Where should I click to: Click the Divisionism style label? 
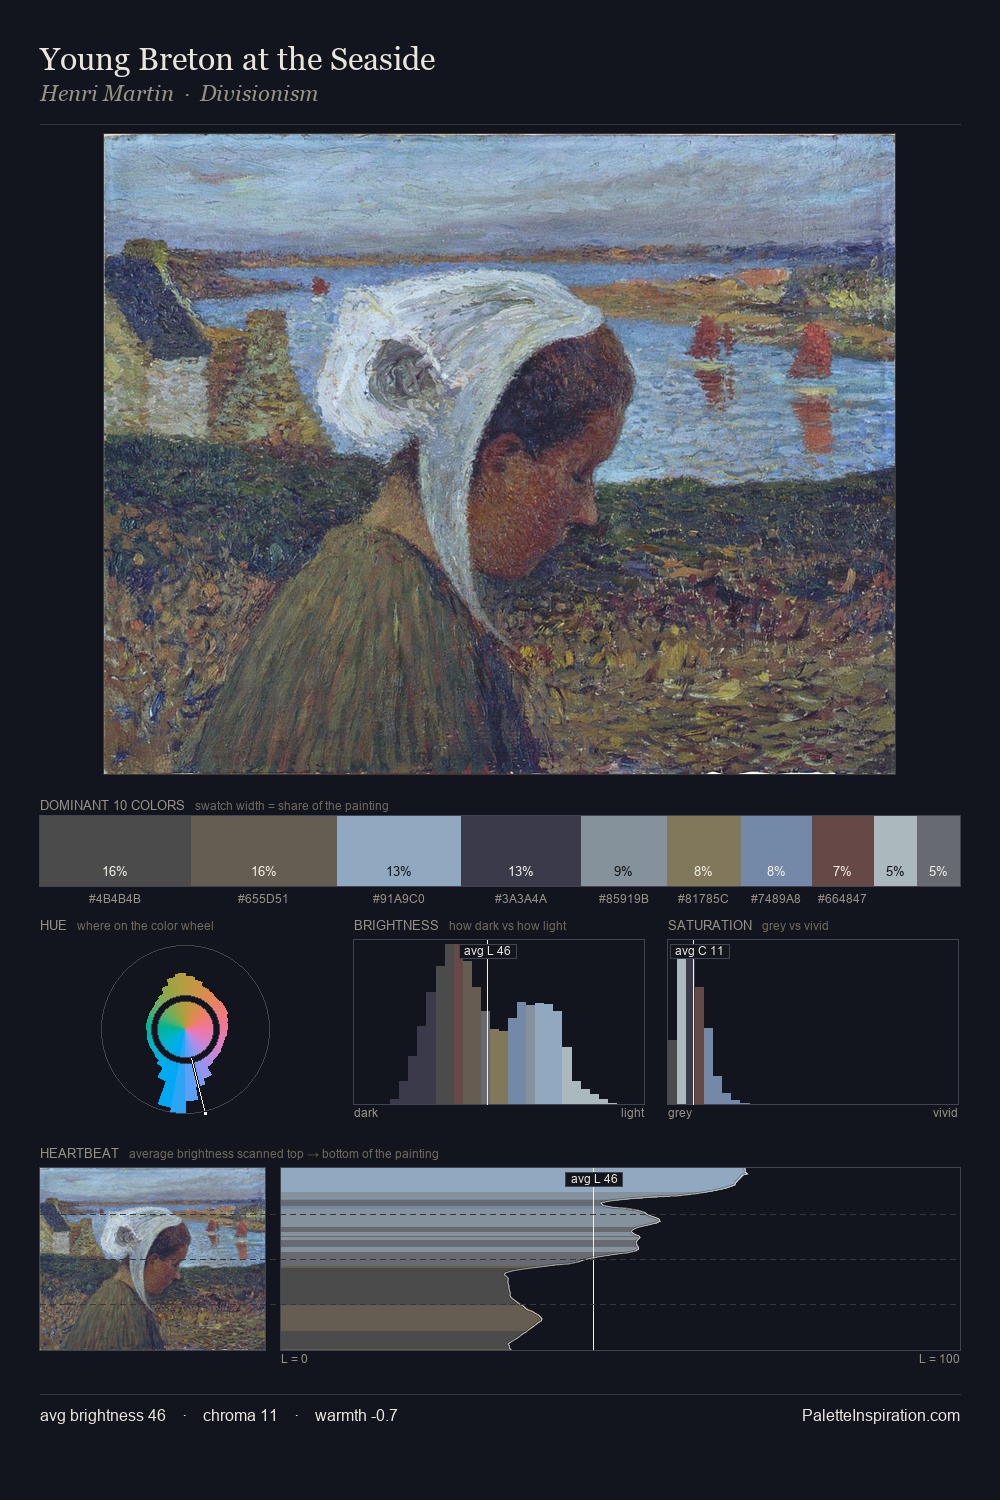click(x=259, y=94)
